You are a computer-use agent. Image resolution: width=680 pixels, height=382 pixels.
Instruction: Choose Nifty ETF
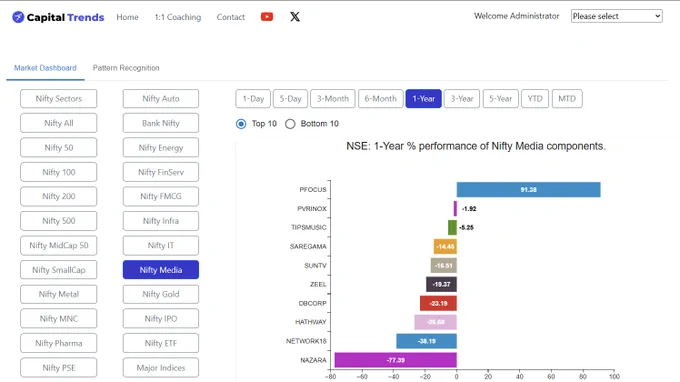(161, 343)
